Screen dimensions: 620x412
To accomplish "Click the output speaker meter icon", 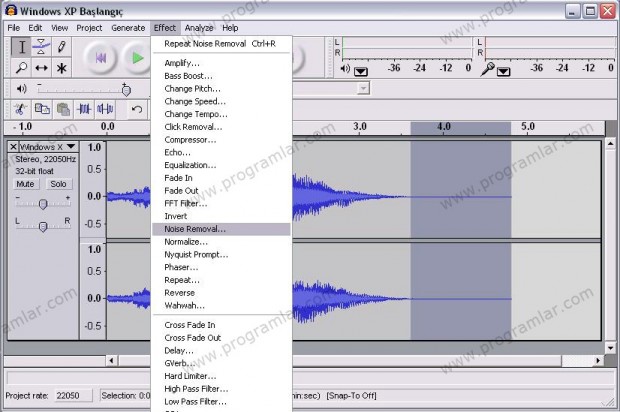I will tap(345, 69).
